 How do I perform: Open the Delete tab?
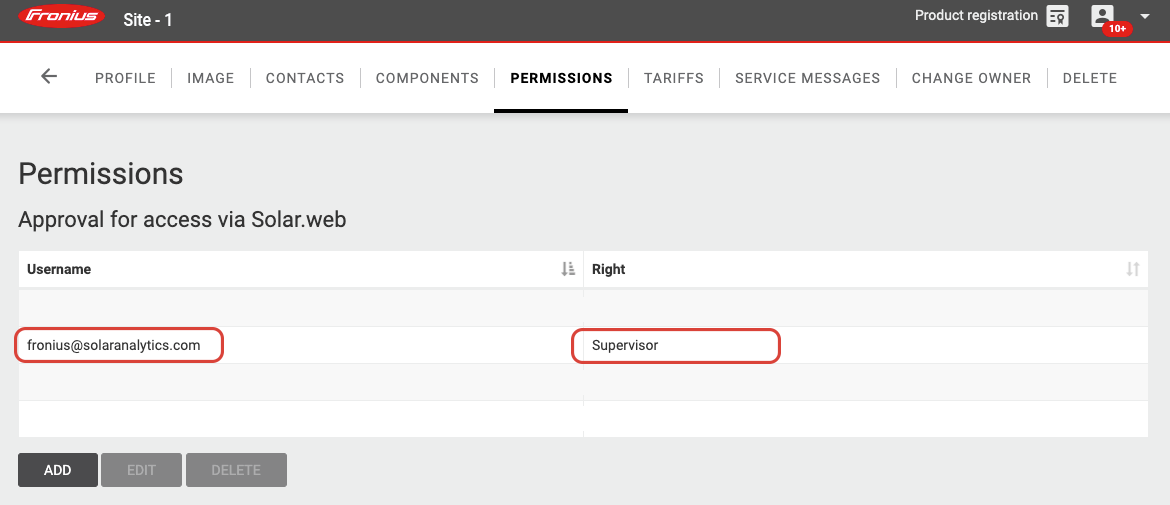point(1089,78)
